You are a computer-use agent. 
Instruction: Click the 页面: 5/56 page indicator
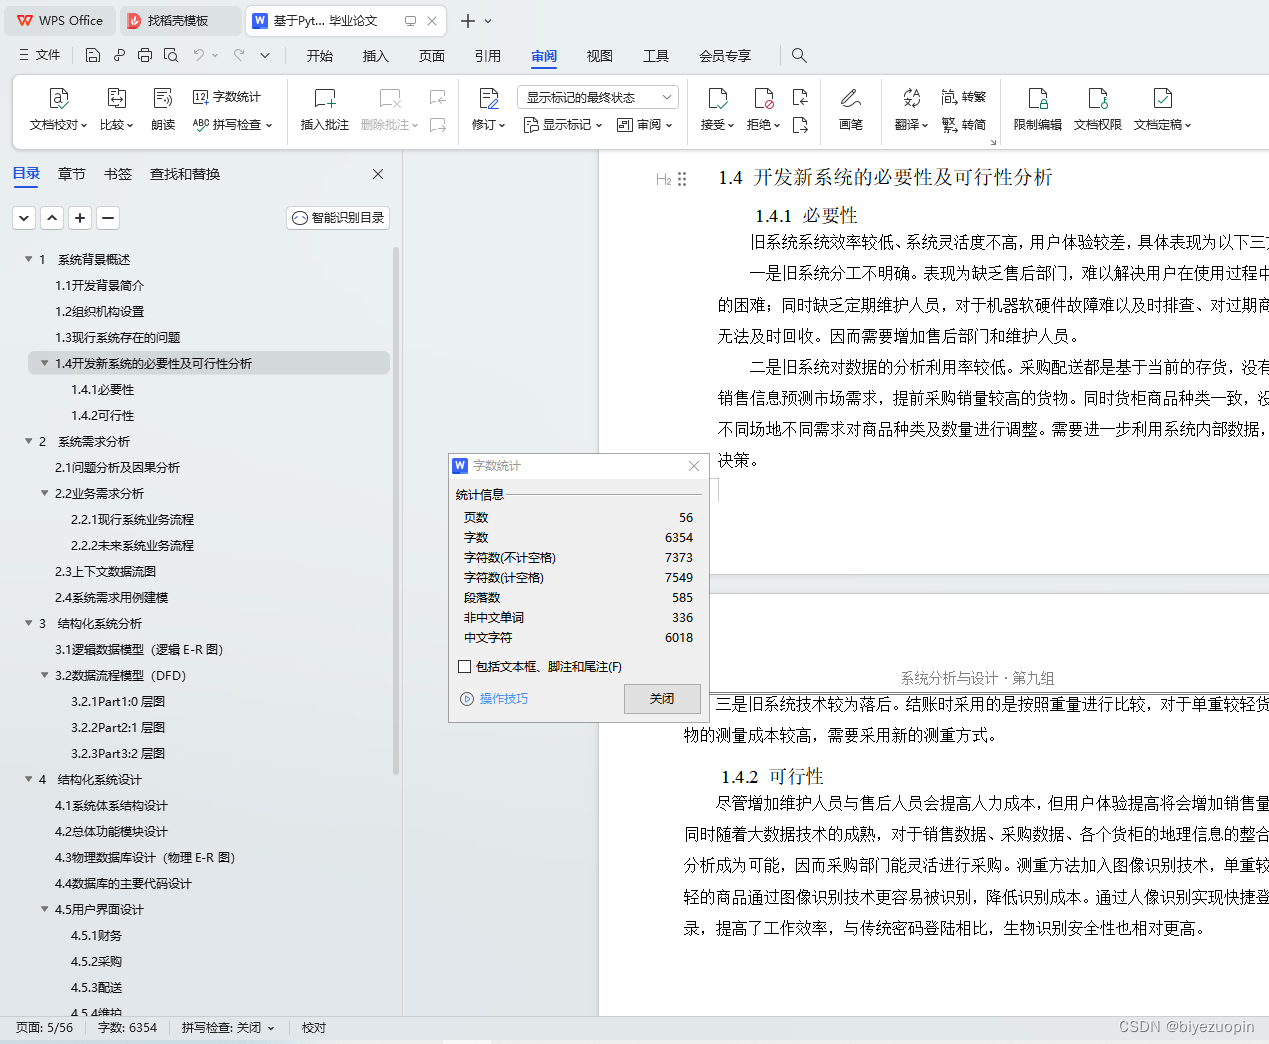tap(45, 1027)
